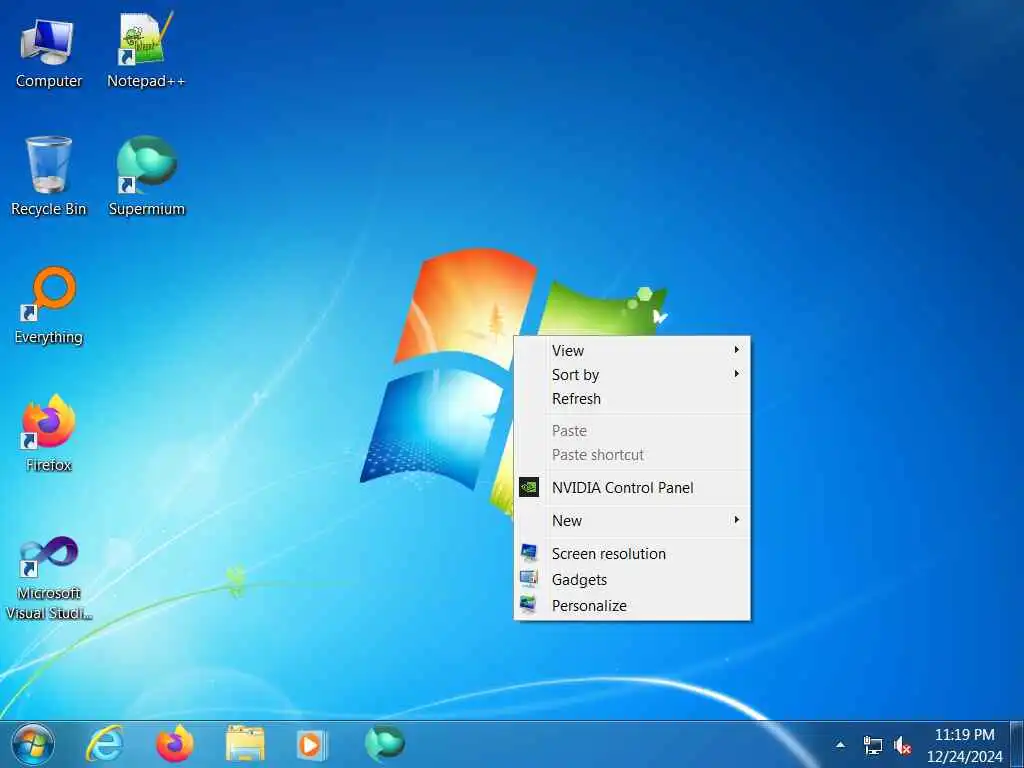The width and height of the screenshot is (1024, 768).
Task: Click the View submenu arrow
Action: (x=737, y=350)
